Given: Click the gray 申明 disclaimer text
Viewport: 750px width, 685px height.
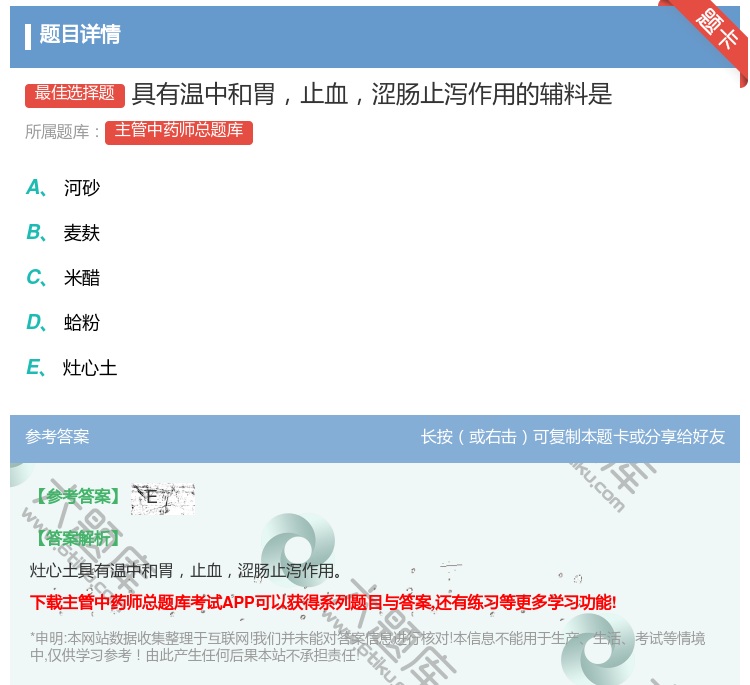Looking at the screenshot, I should (367, 646).
